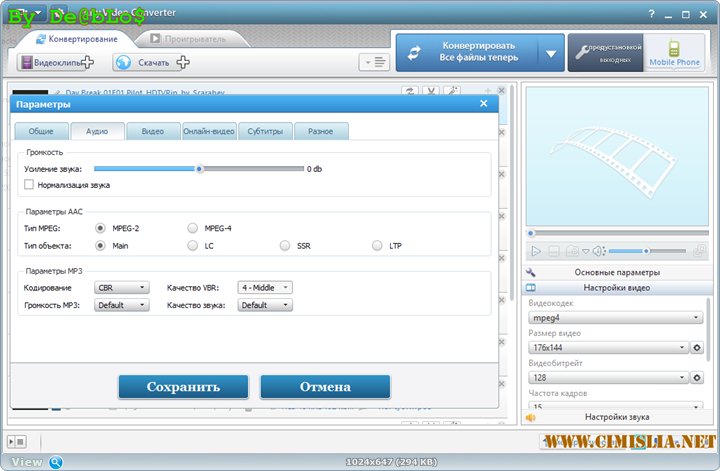Image resolution: width=720 pixels, height=471 pixels.
Task: Expand the Качество VBR dropdown
Action: [265, 288]
